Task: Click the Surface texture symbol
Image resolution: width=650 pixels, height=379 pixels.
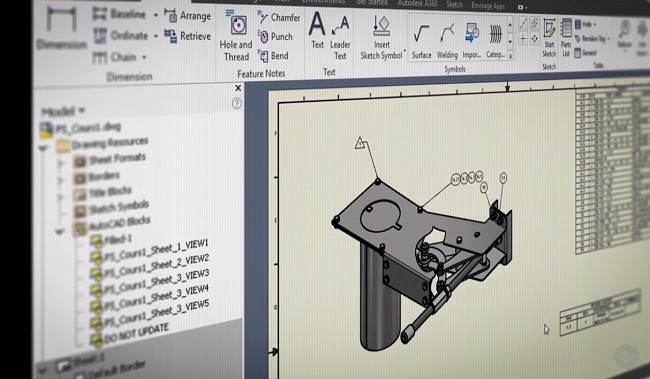Action: point(422,41)
